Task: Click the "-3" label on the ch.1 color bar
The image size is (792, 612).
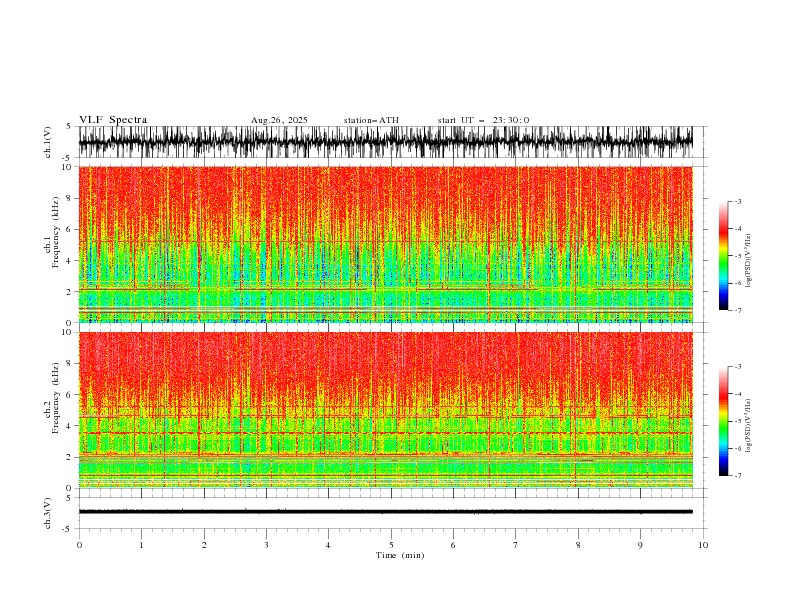Action: (x=738, y=201)
